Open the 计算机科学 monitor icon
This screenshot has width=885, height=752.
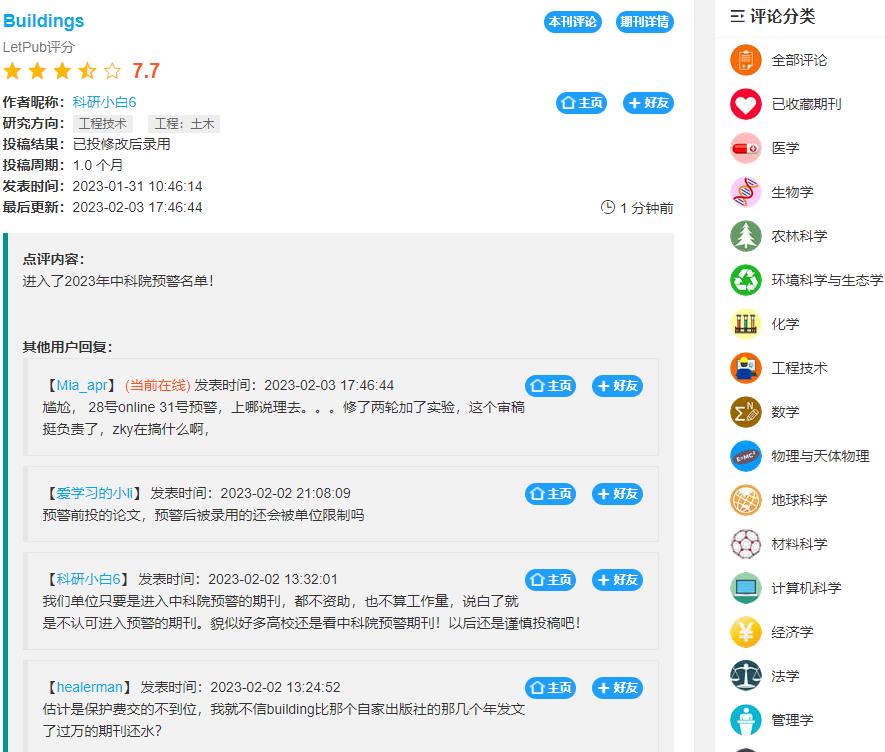tap(746, 588)
